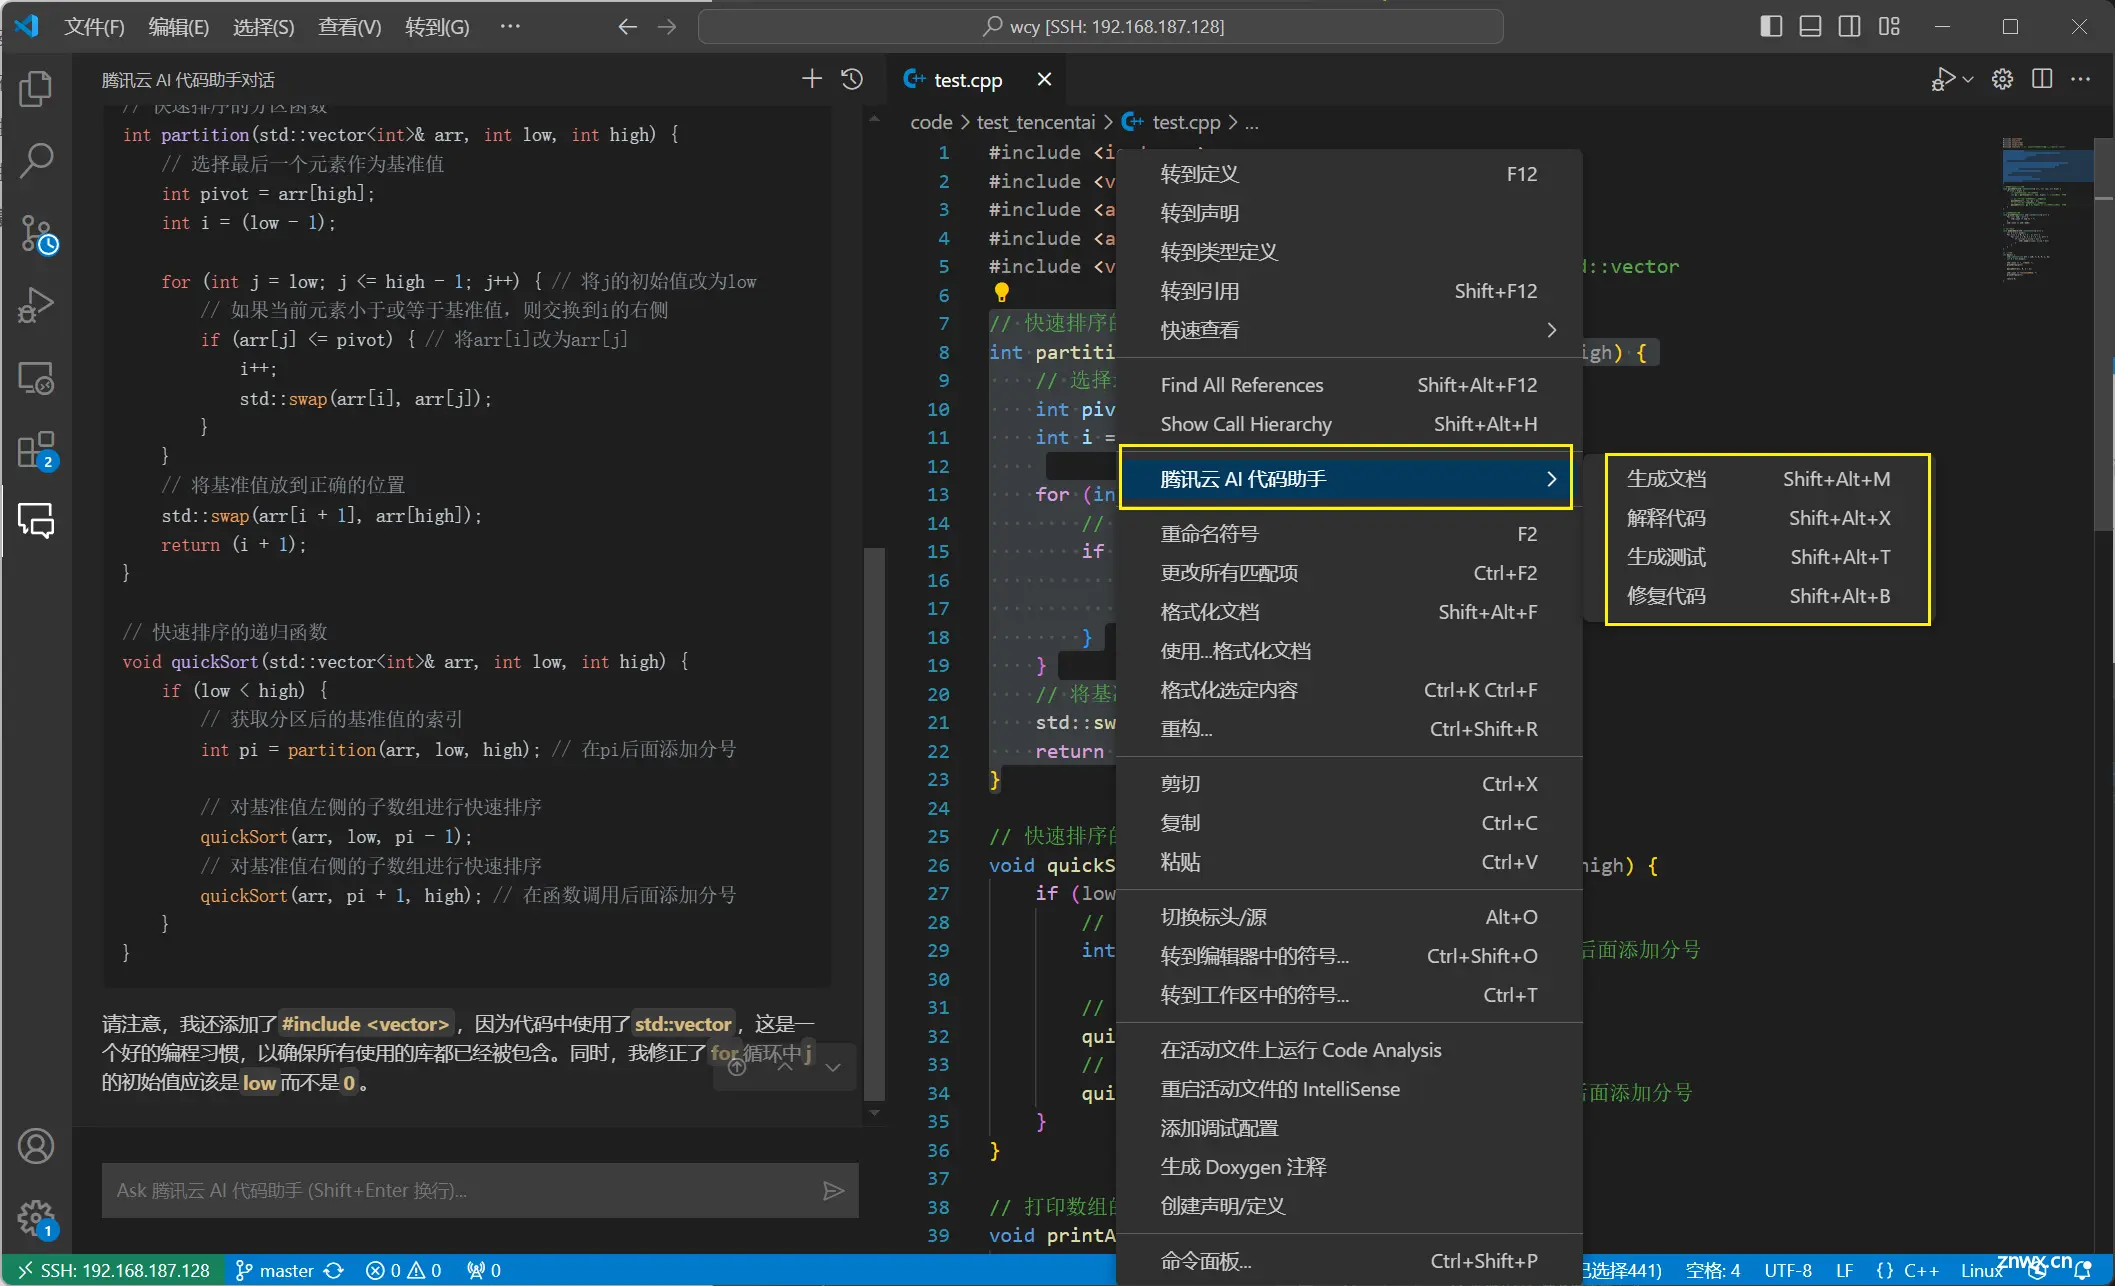Customize layout icon in title bar
Screen dimensions: 2115x1286
point(1889,27)
